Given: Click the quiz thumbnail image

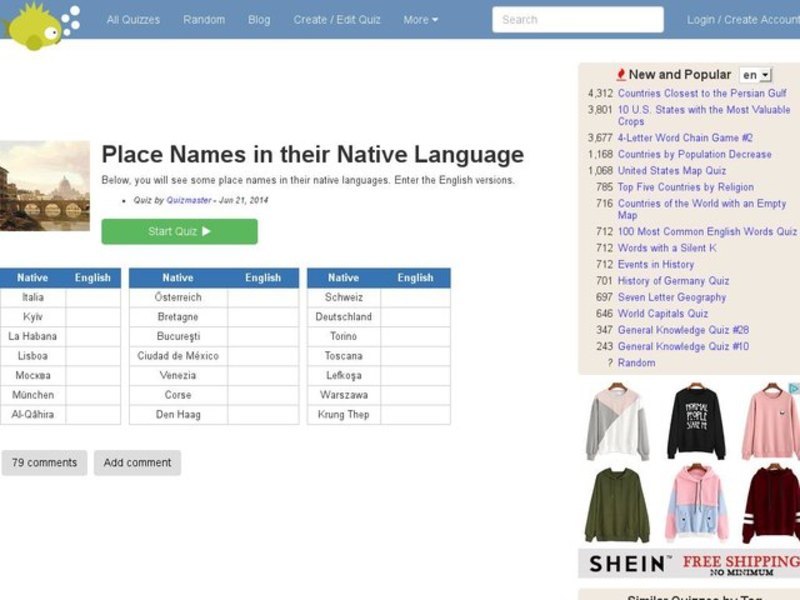Looking at the screenshot, I should [x=45, y=185].
